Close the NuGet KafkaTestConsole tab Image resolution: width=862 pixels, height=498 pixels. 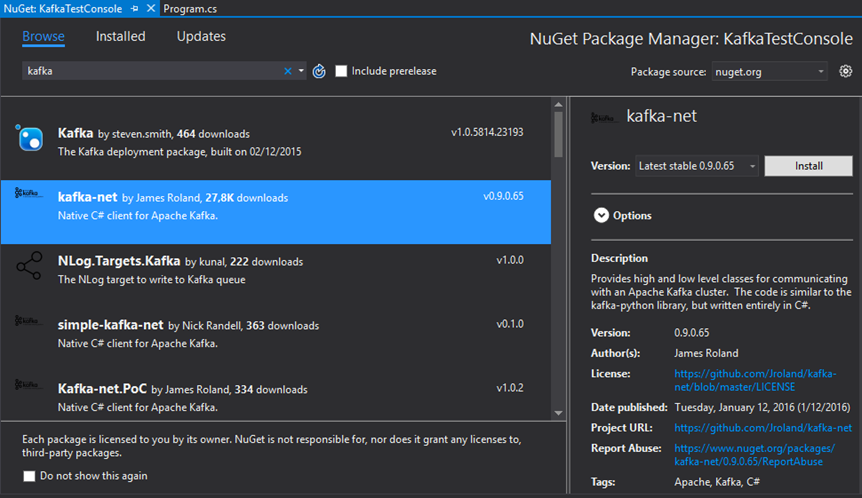point(151,8)
